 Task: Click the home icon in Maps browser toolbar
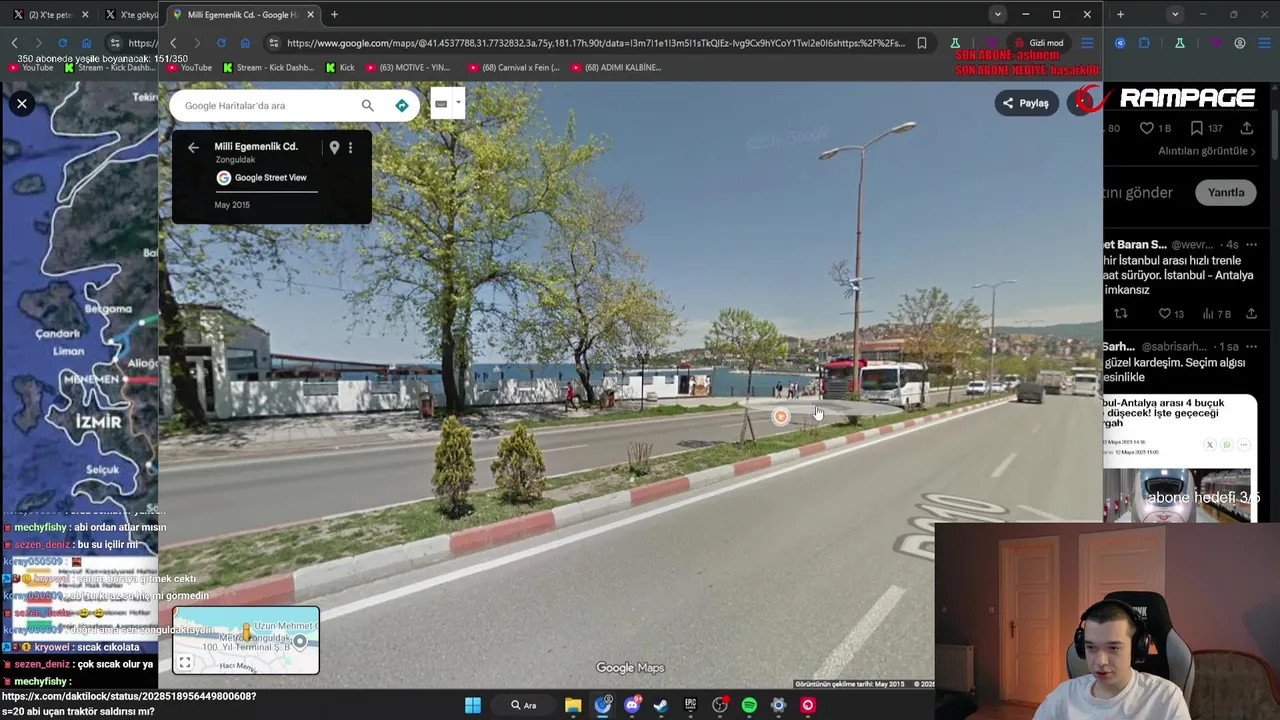[x=245, y=43]
